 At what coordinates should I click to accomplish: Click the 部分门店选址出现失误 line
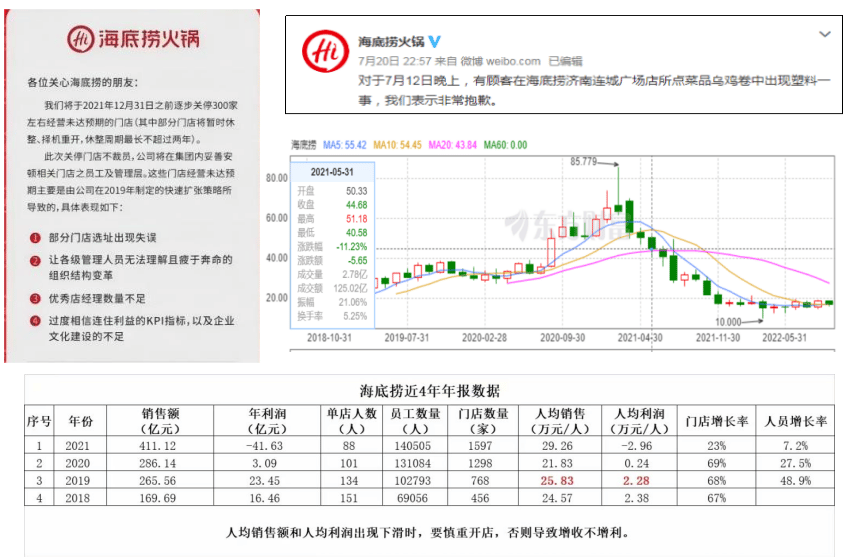click(103, 238)
